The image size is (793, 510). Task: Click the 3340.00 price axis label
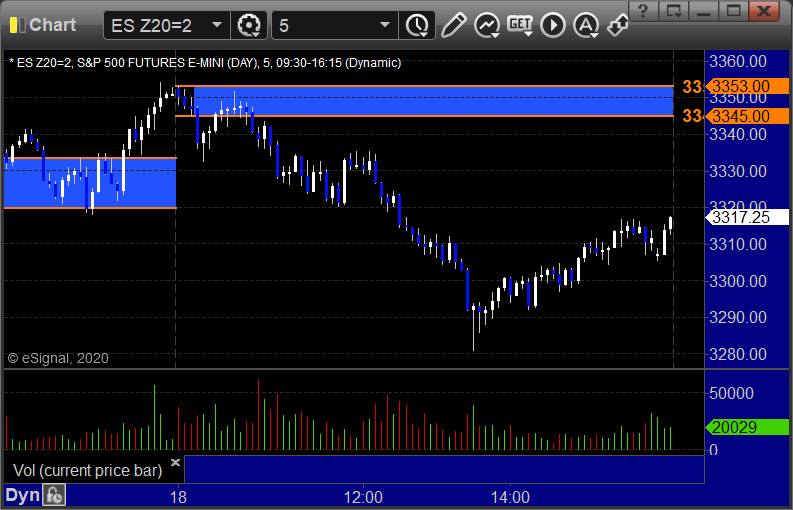pyautogui.click(x=738, y=135)
